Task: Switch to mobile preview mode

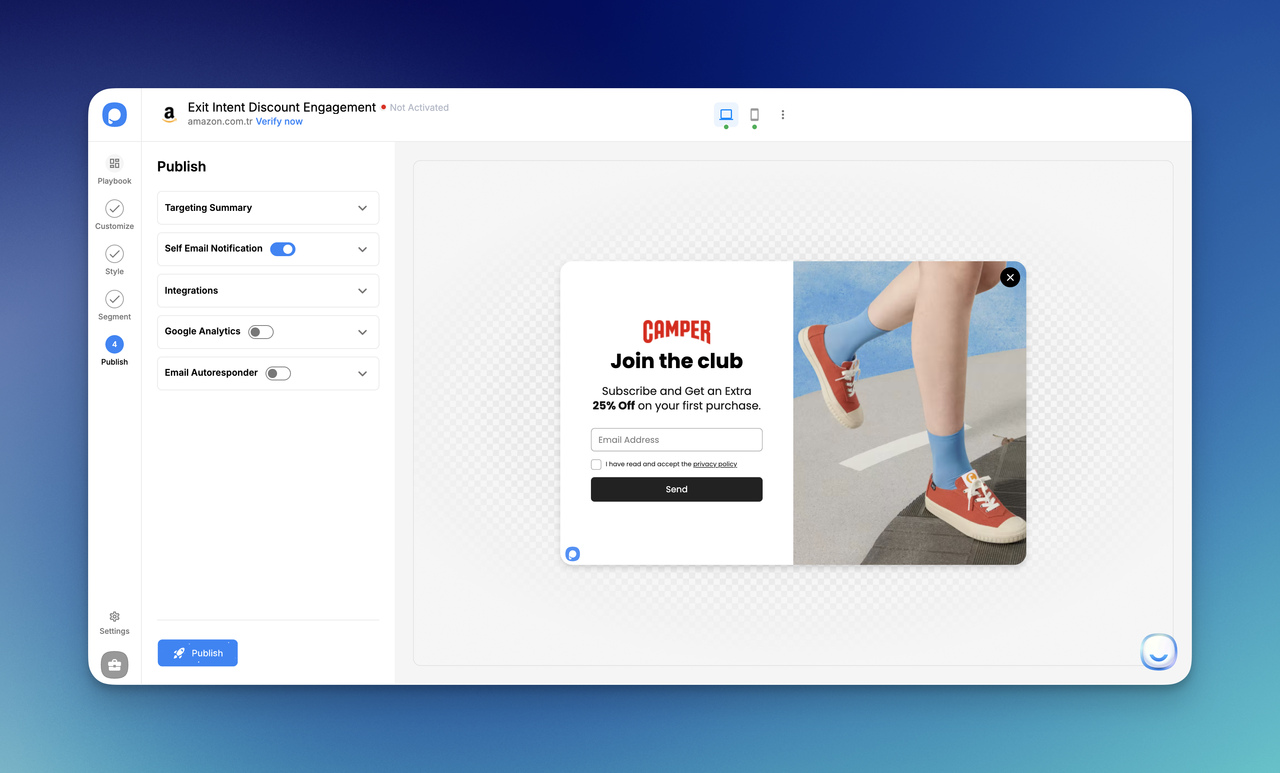Action: pos(754,114)
